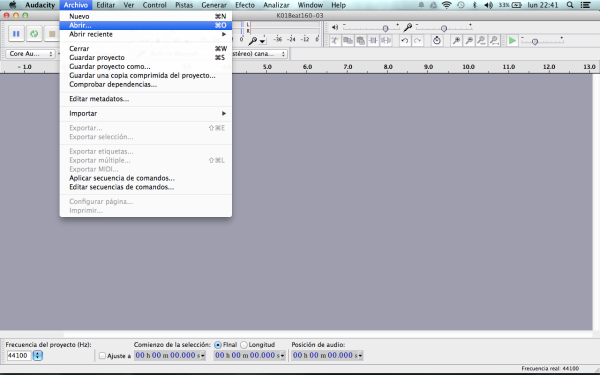Open the stereo input channels dropdown
The height and width of the screenshot is (375, 600).
point(259,54)
